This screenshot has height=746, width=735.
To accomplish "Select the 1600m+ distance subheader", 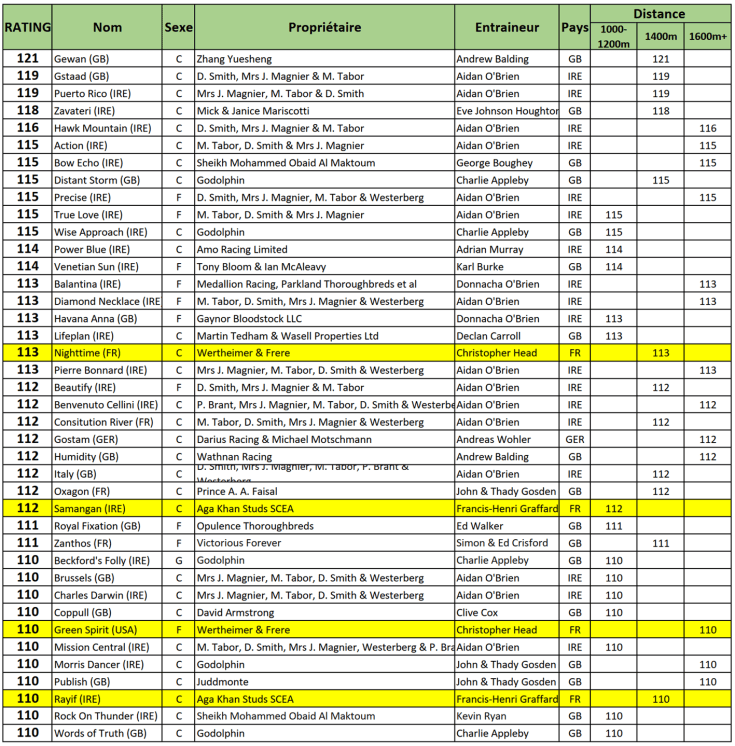I will tap(708, 37).
